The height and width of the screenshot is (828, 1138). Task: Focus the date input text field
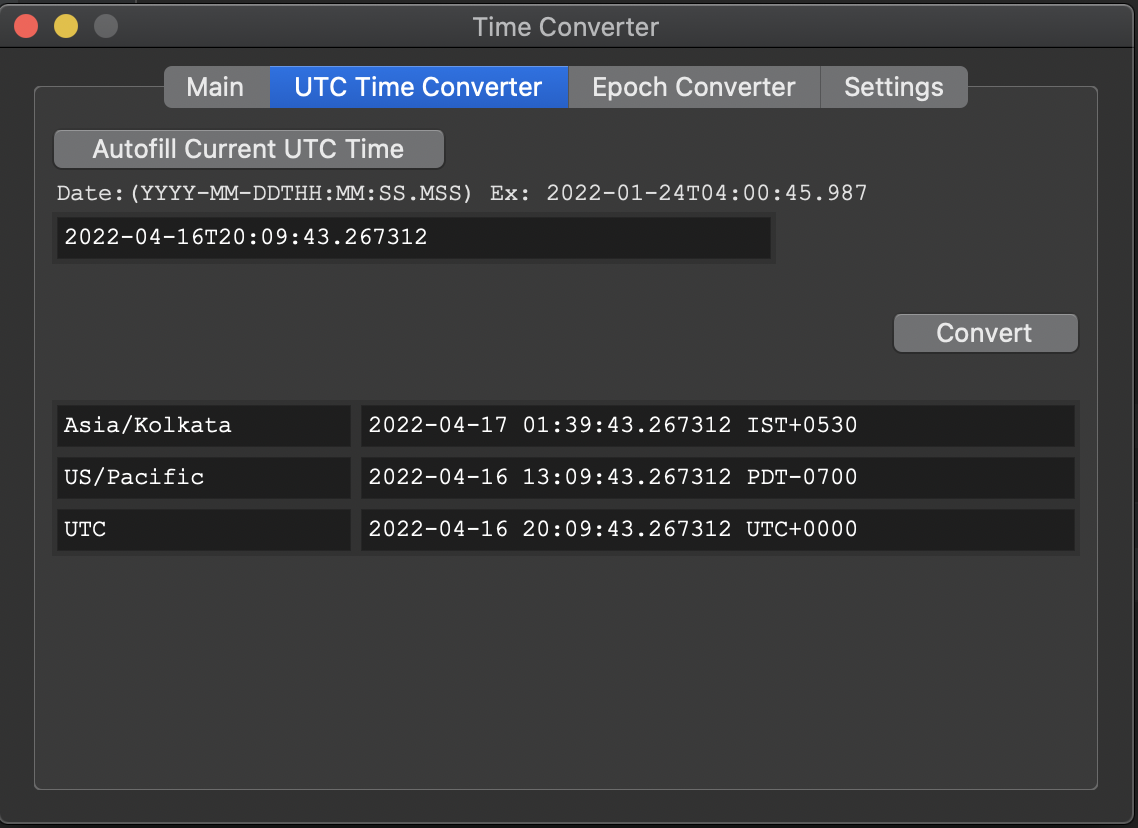(x=413, y=238)
